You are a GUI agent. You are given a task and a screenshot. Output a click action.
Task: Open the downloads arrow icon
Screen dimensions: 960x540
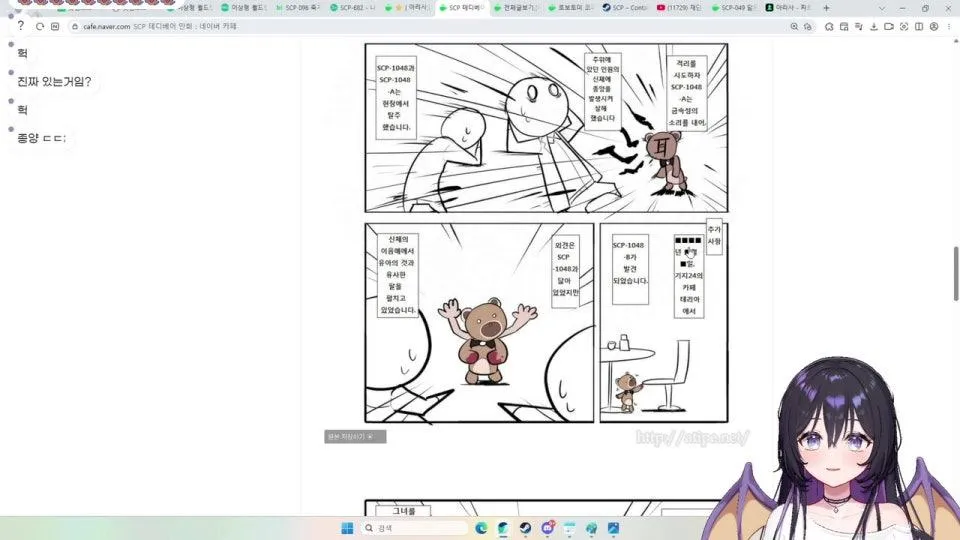pyautogui.click(x=874, y=26)
